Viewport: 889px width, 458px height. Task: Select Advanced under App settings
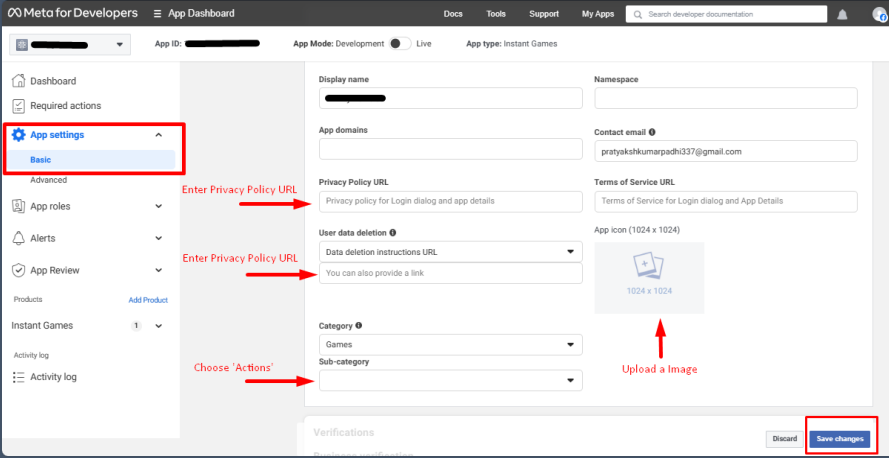point(49,180)
